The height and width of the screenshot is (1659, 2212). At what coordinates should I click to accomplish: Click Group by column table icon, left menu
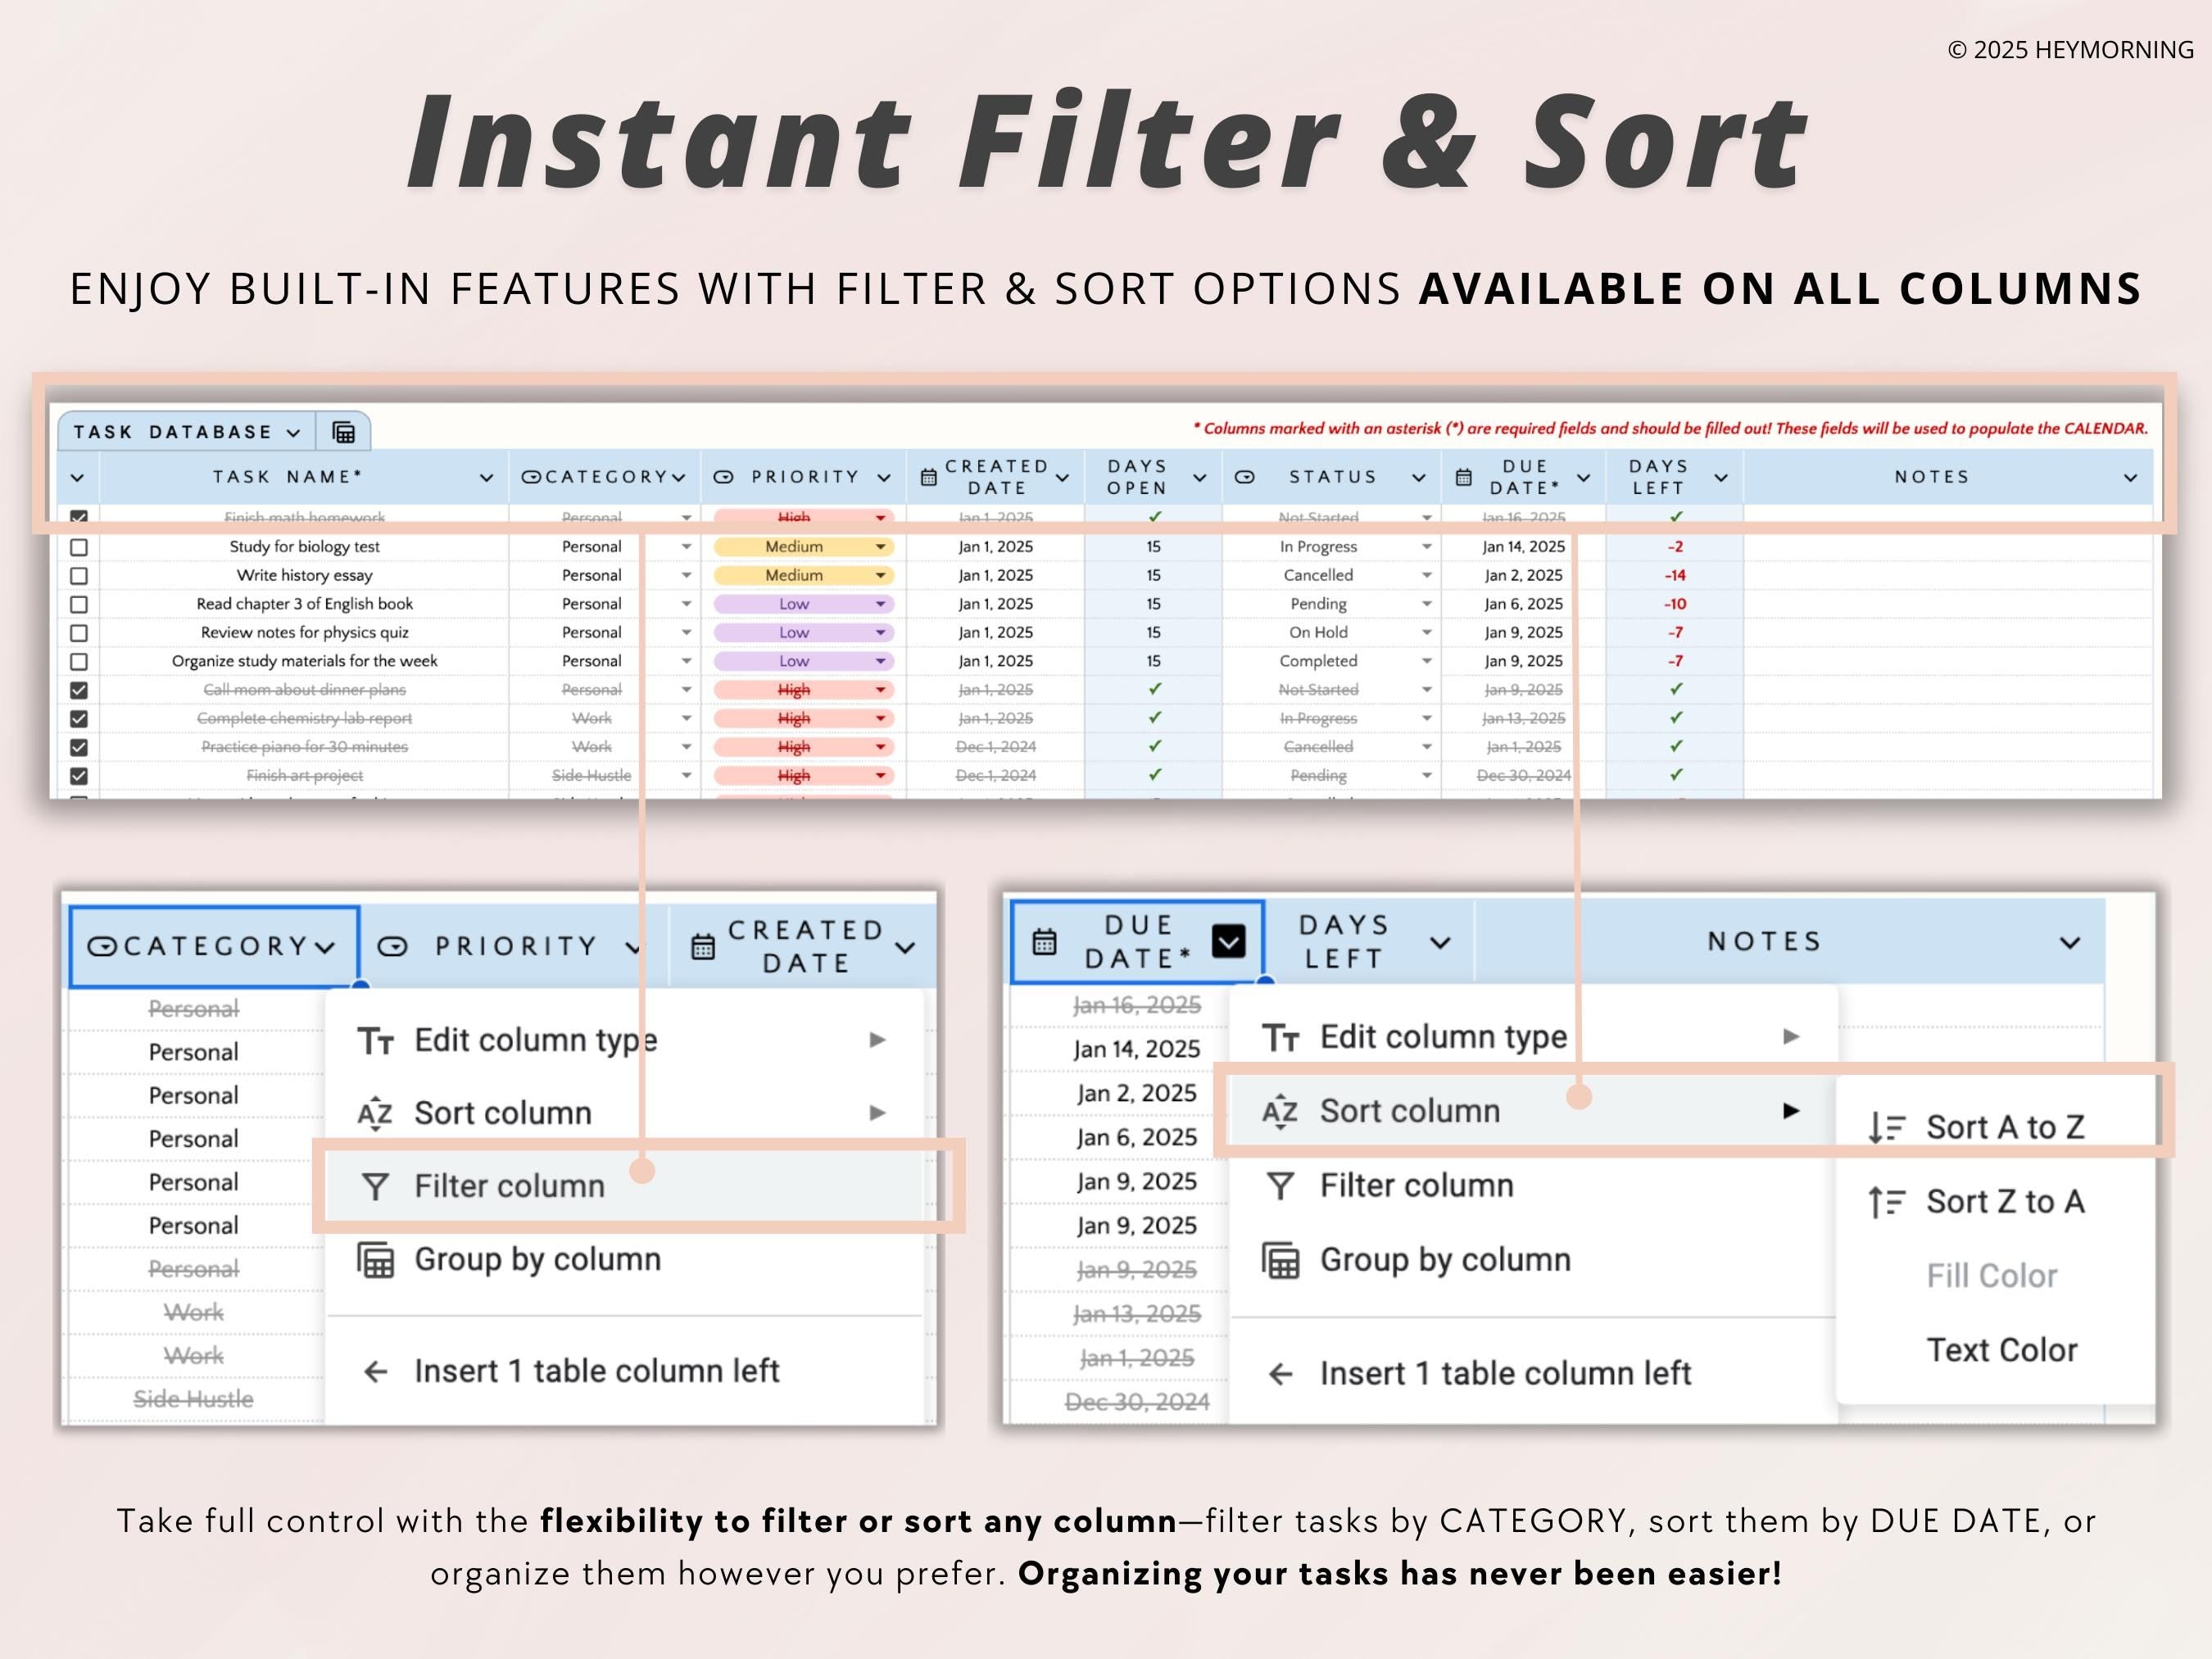pyautogui.click(x=375, y=1260)
